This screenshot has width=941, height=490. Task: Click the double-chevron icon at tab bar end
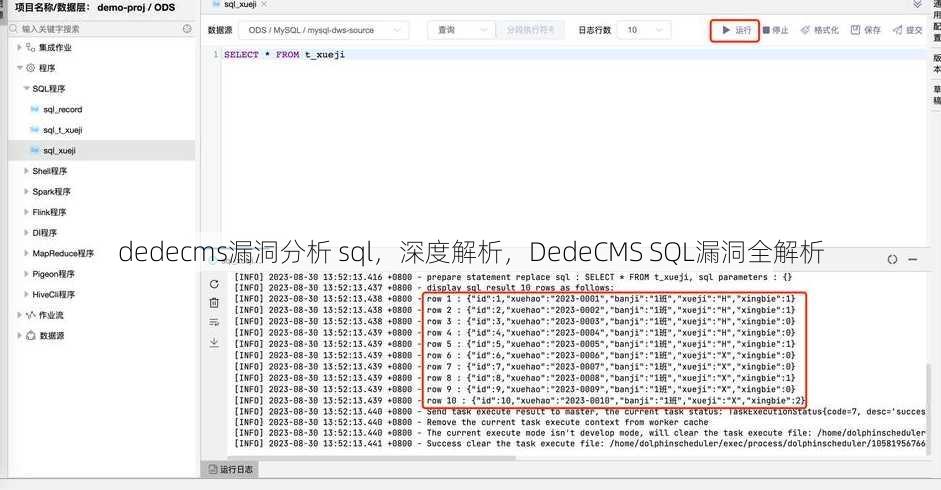[x=918, y=4]
